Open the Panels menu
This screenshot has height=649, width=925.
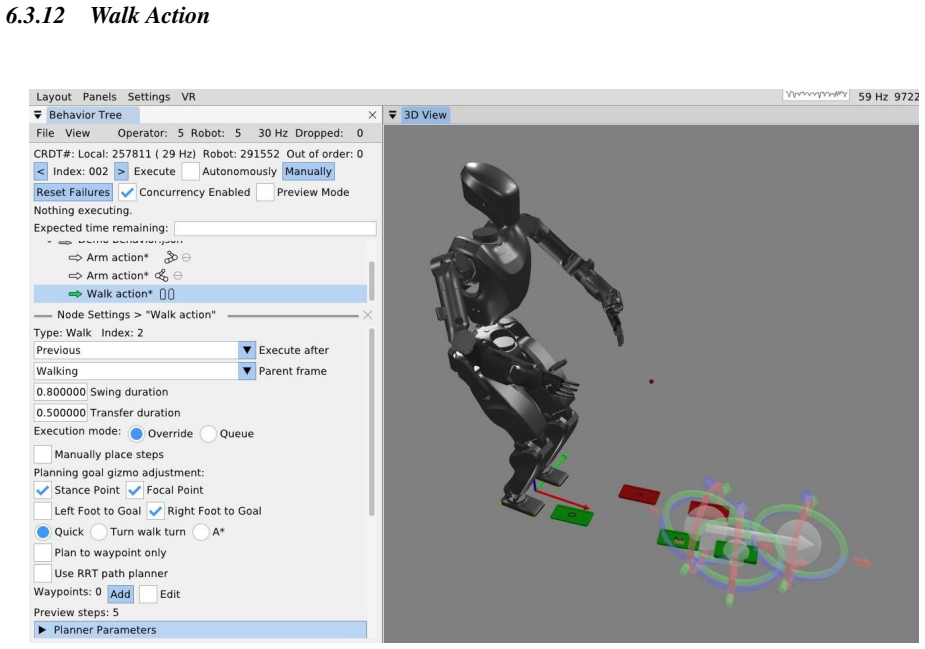99,97
